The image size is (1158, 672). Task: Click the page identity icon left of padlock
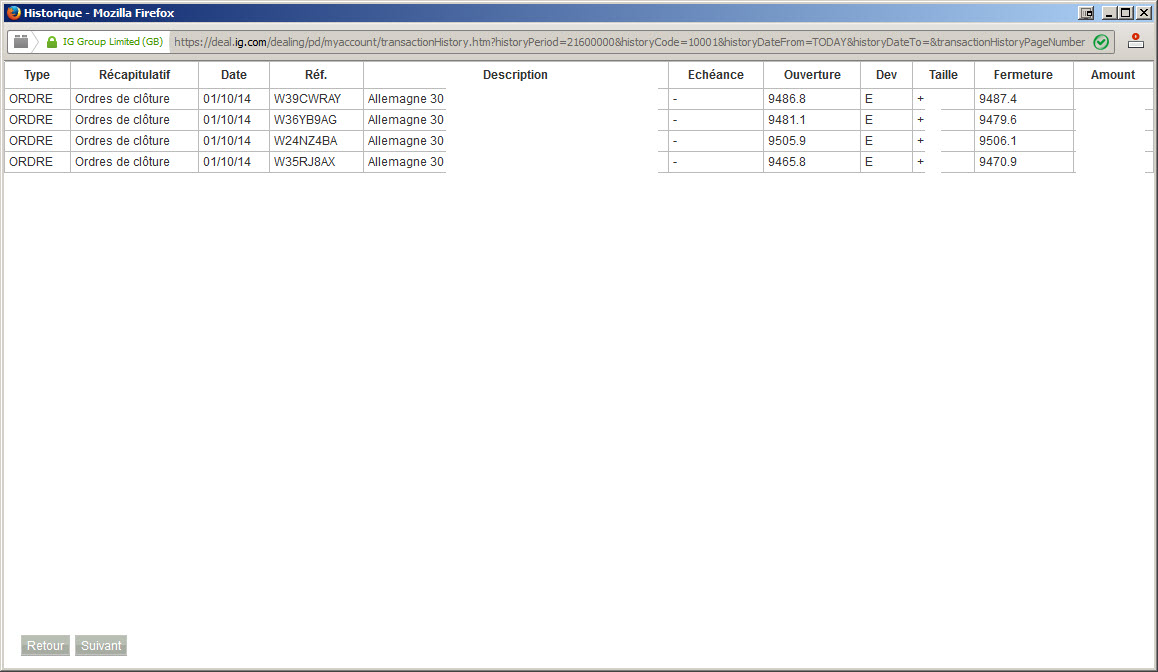coord(21,42)
